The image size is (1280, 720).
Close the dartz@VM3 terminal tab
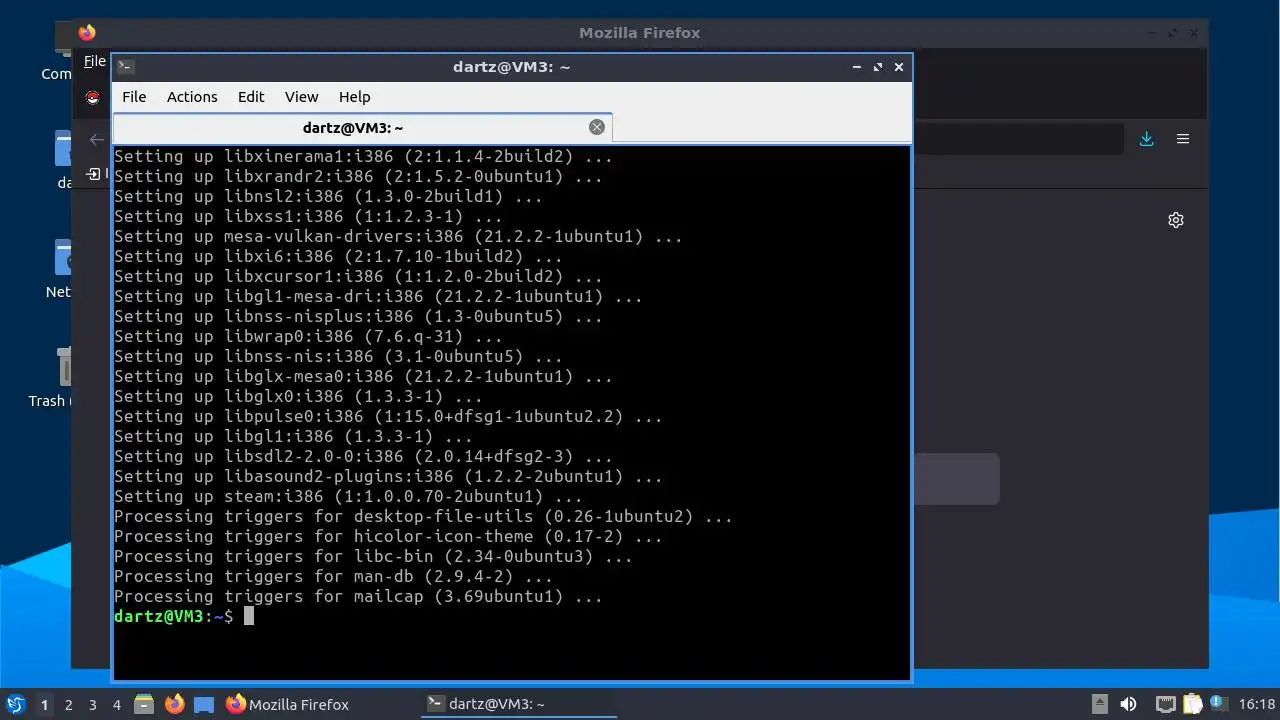click(597, 127)
